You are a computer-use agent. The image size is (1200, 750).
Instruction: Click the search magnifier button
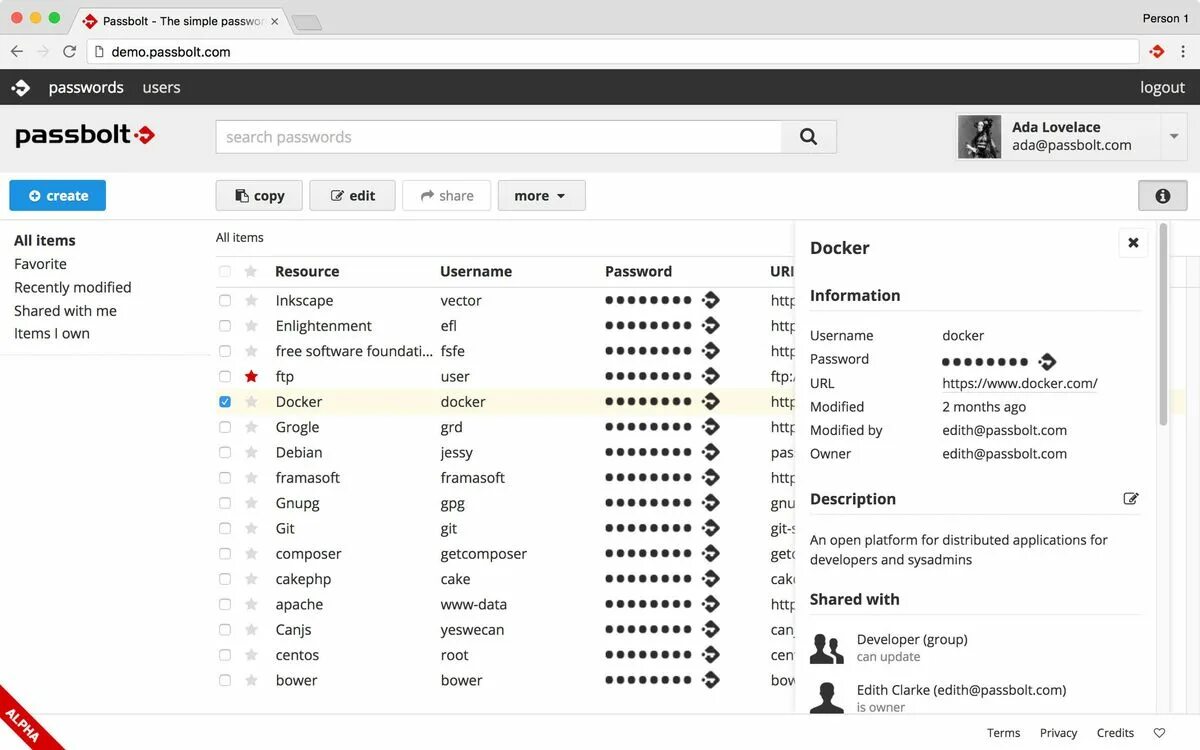coord(809,137)
